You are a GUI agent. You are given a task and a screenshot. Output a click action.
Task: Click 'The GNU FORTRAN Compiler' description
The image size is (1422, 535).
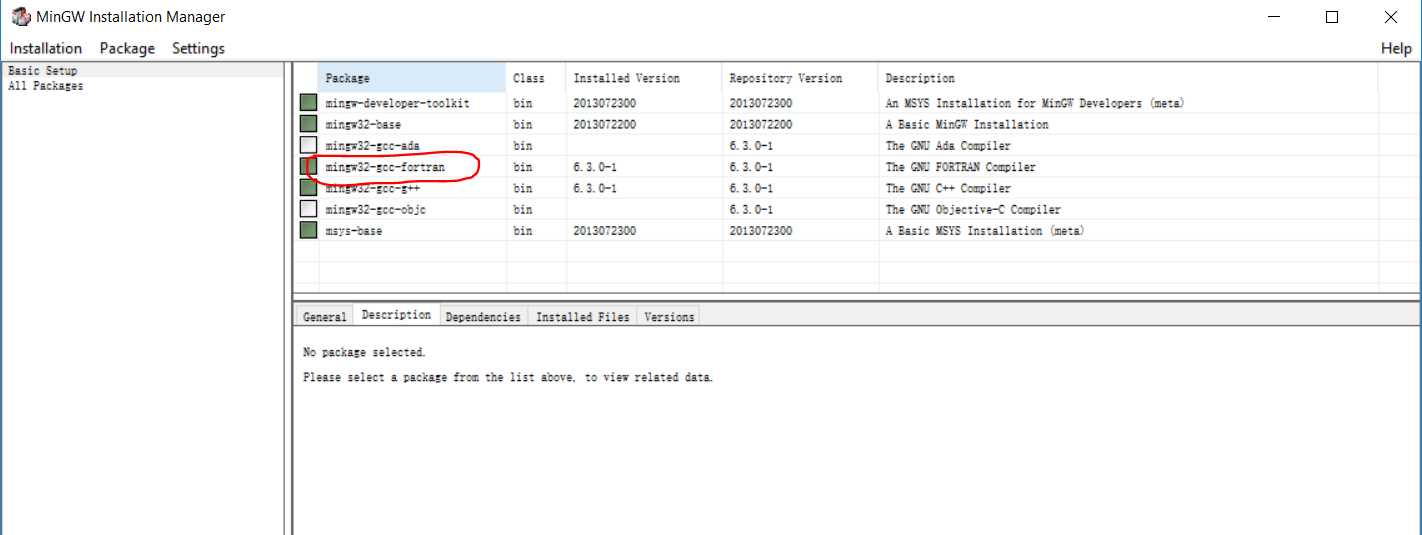click(961, 167)
